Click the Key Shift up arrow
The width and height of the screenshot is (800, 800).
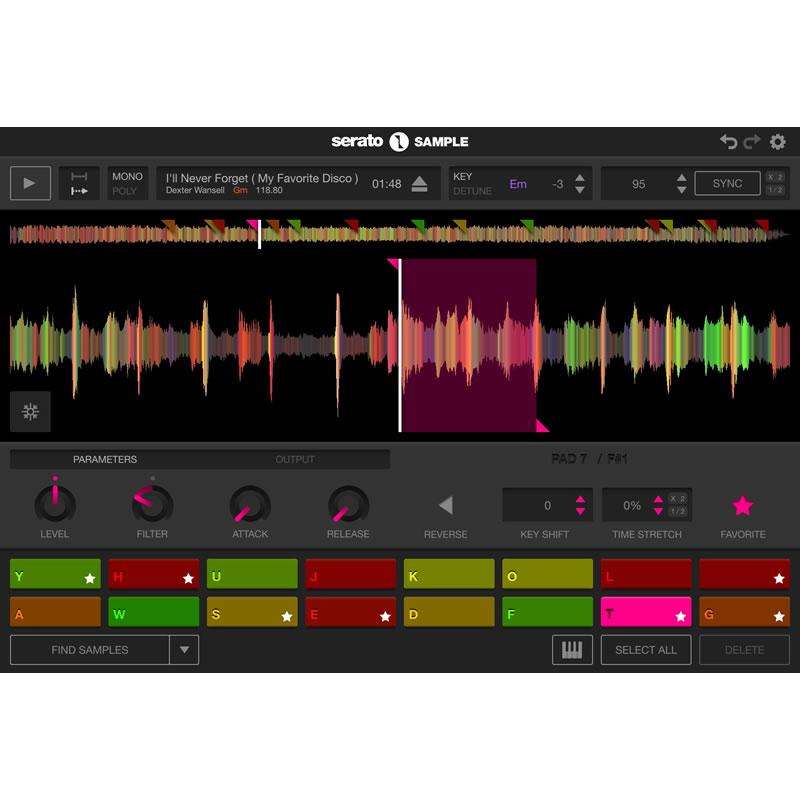pyautogui.click(x=579, y=497)
